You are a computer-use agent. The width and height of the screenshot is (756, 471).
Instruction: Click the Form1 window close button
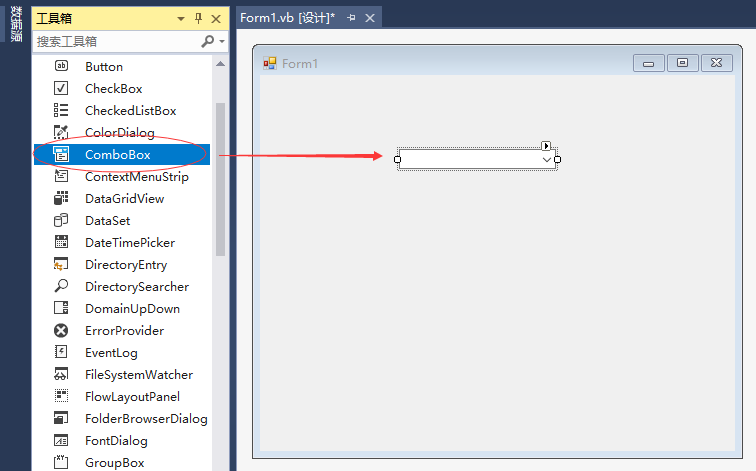716,63
